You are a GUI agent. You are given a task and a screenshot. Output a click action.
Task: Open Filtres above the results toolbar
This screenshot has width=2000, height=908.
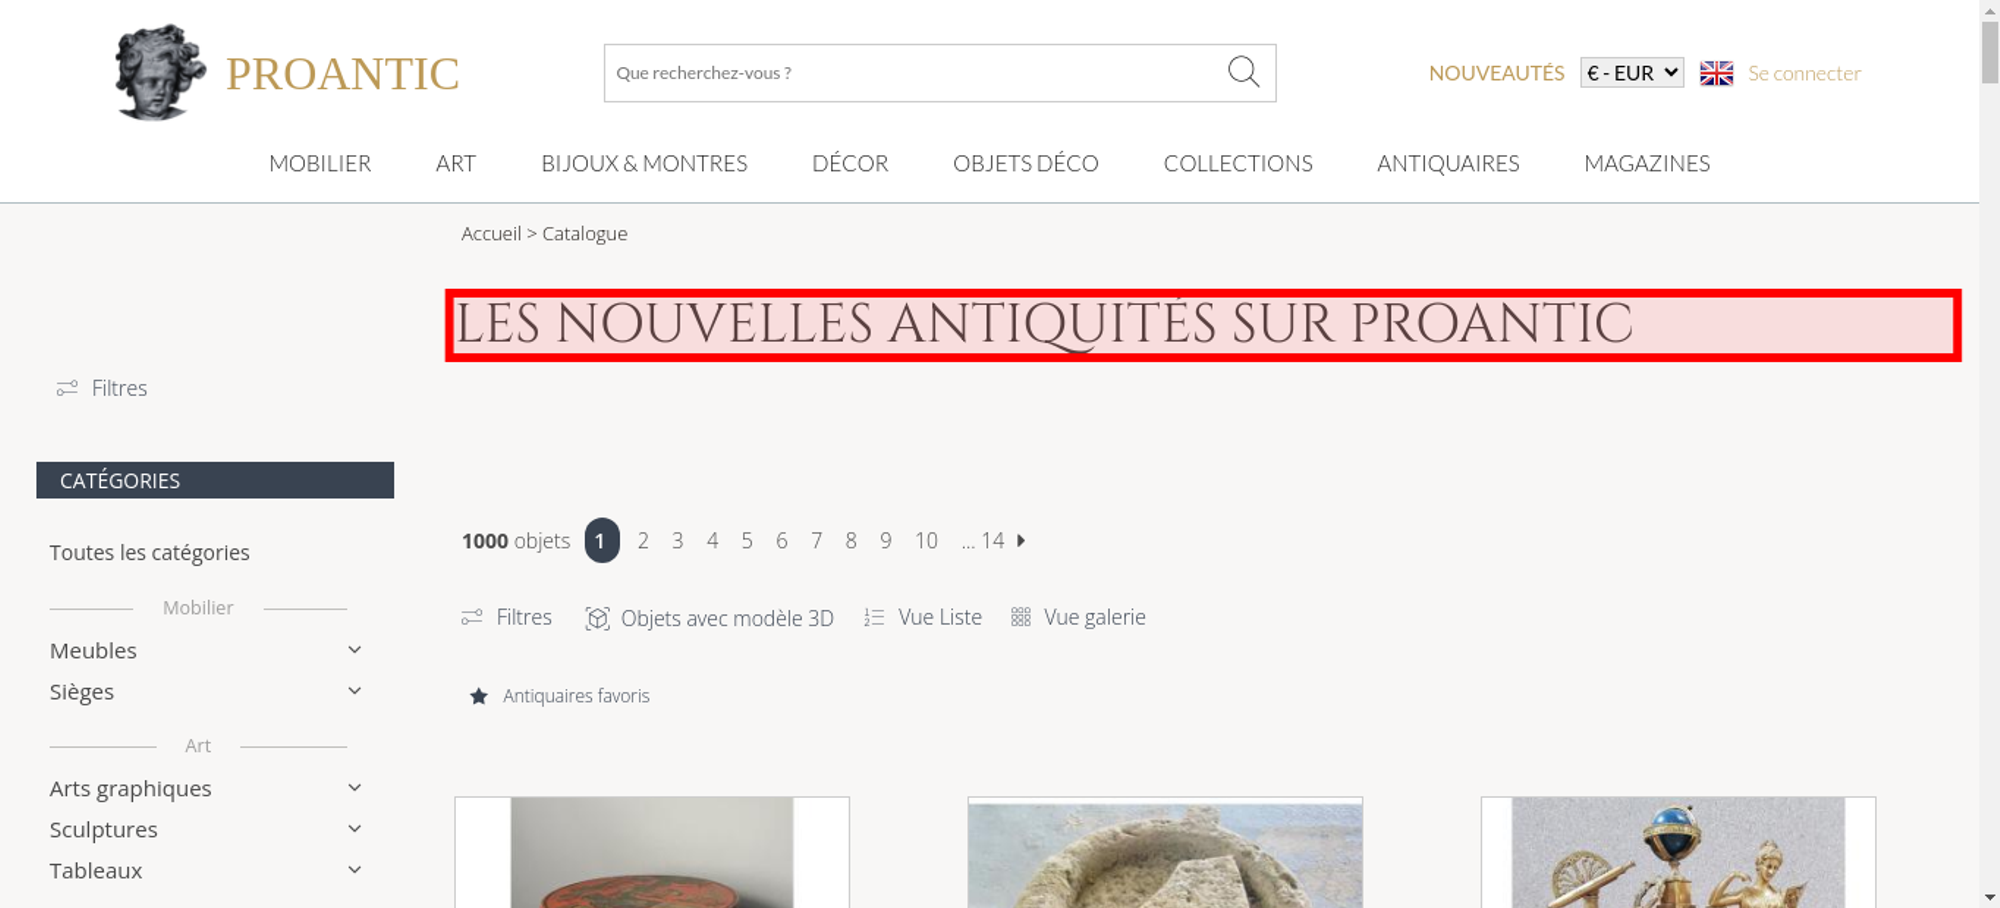coord(506,617)
